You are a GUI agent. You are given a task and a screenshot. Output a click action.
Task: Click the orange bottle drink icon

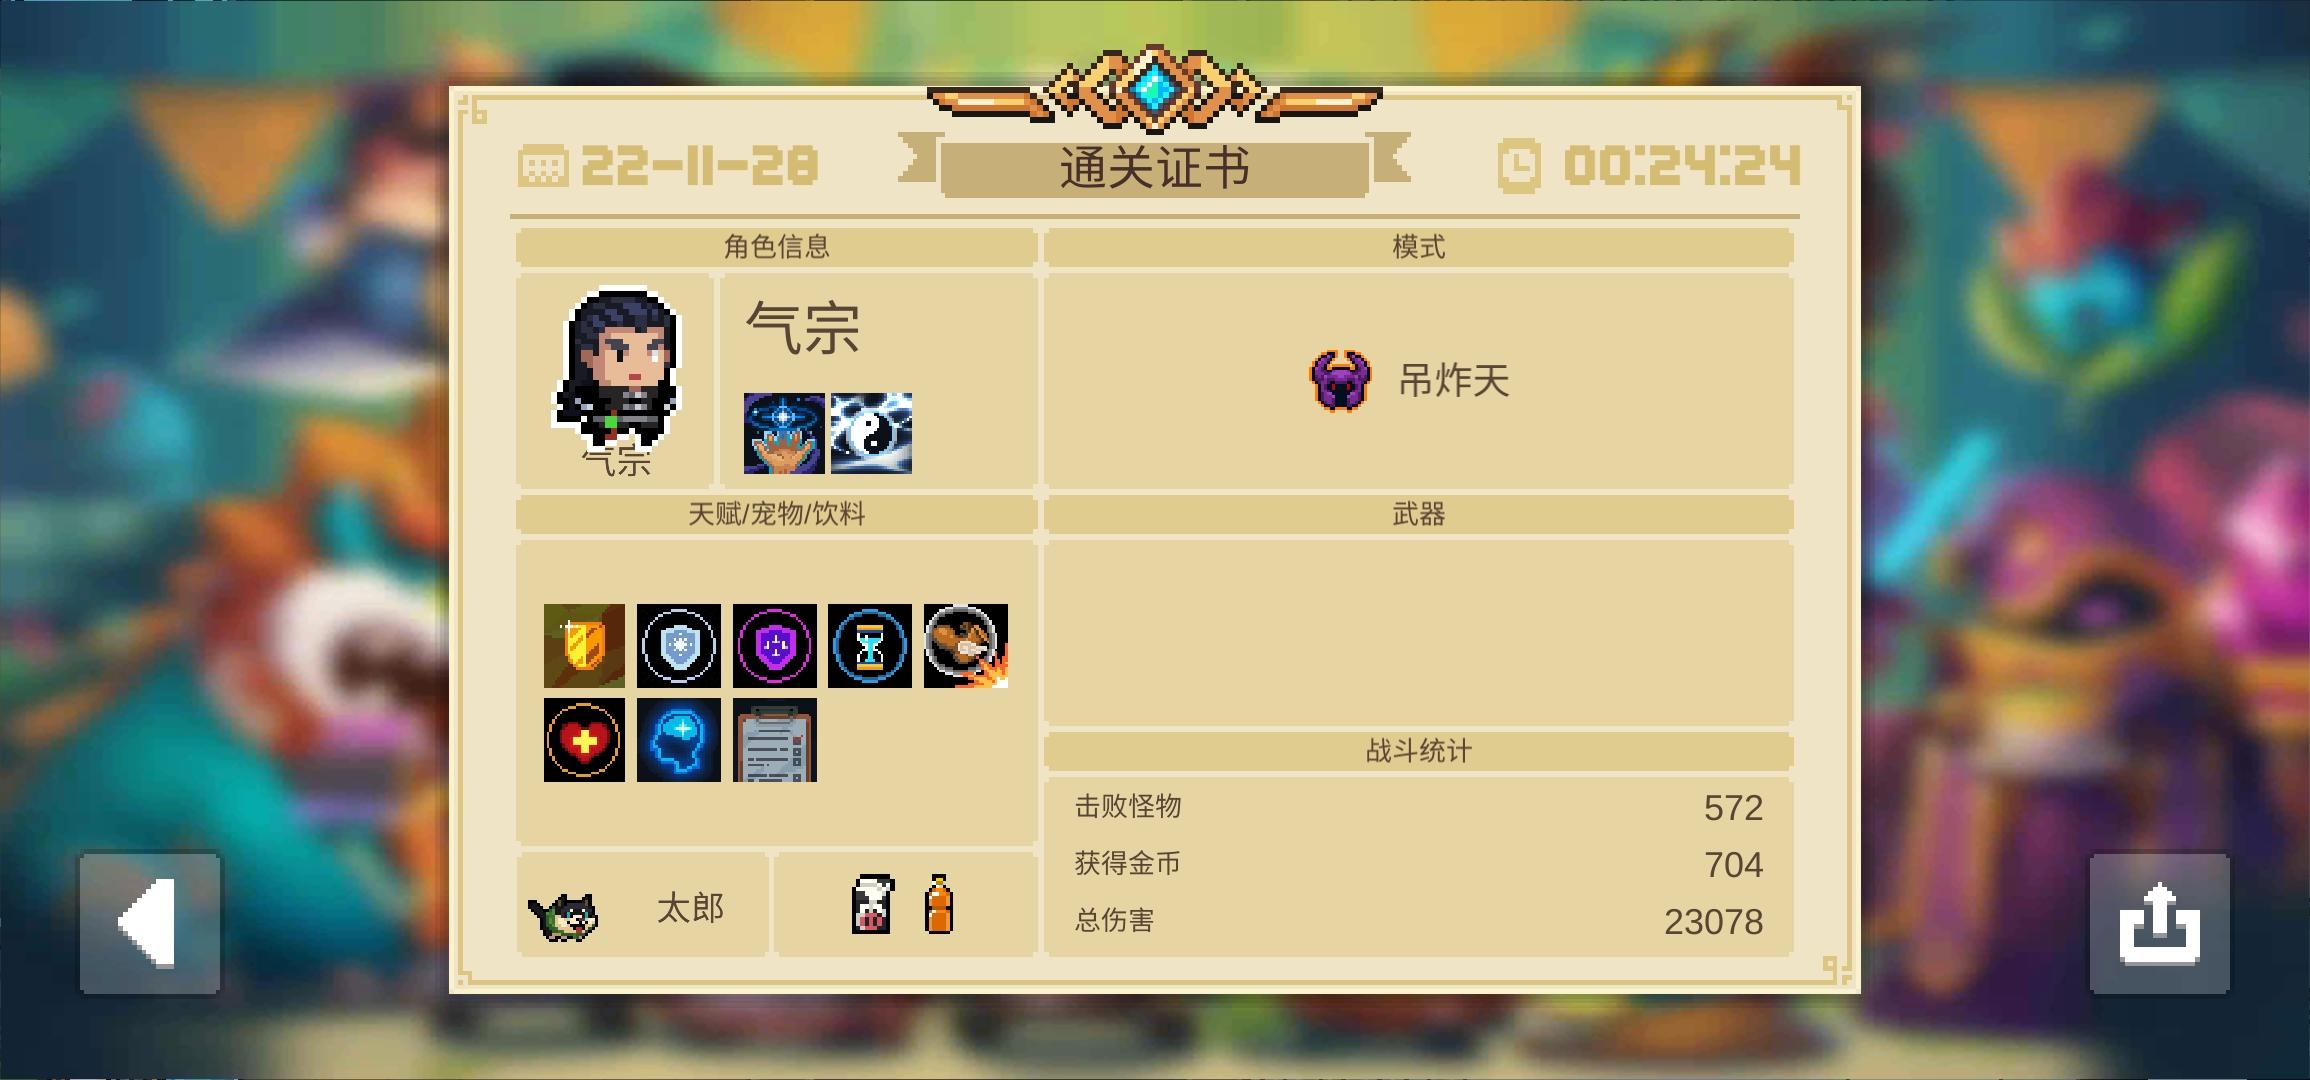(x=938, y=905)
